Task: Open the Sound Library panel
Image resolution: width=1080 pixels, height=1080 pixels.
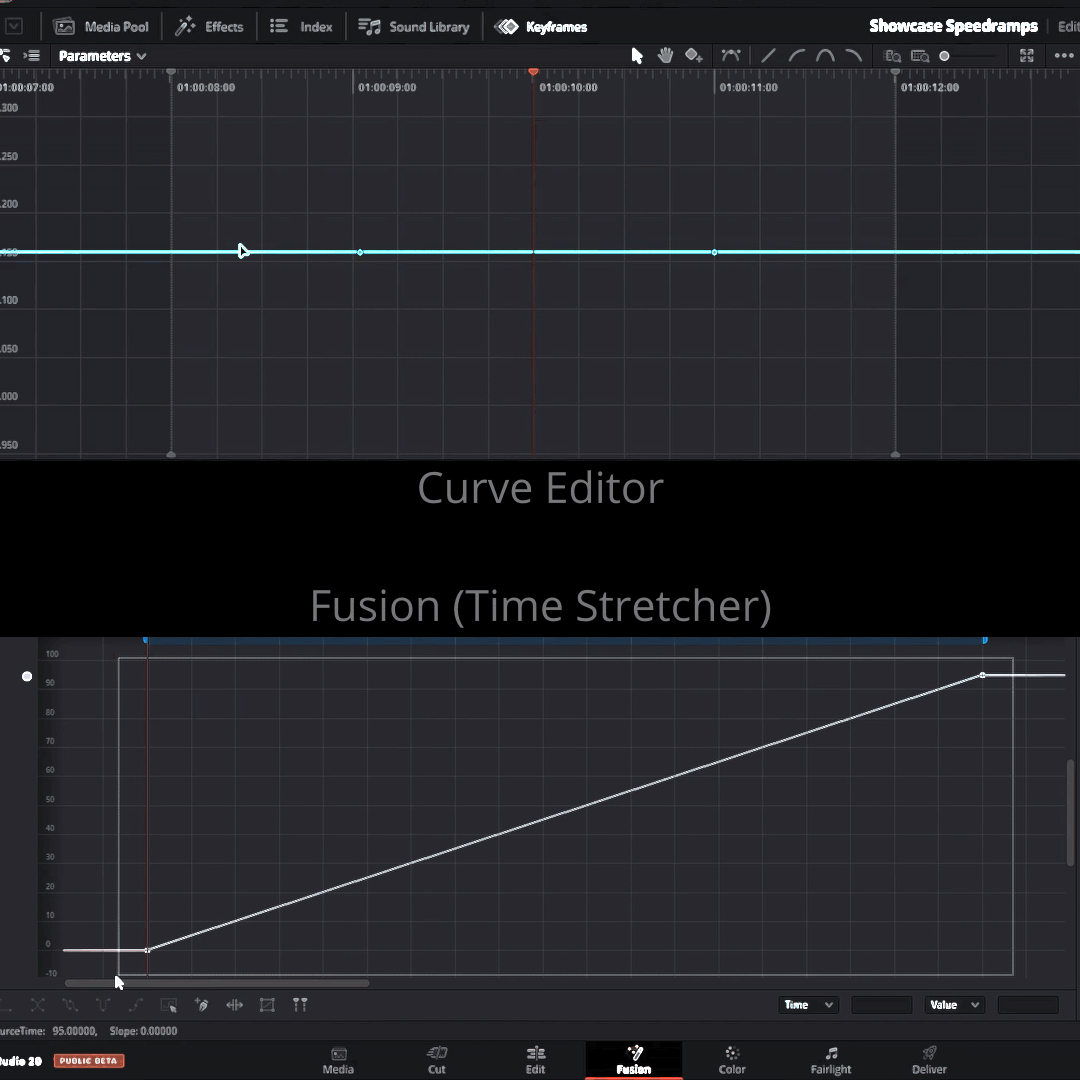Action: (x=413, y=26)
